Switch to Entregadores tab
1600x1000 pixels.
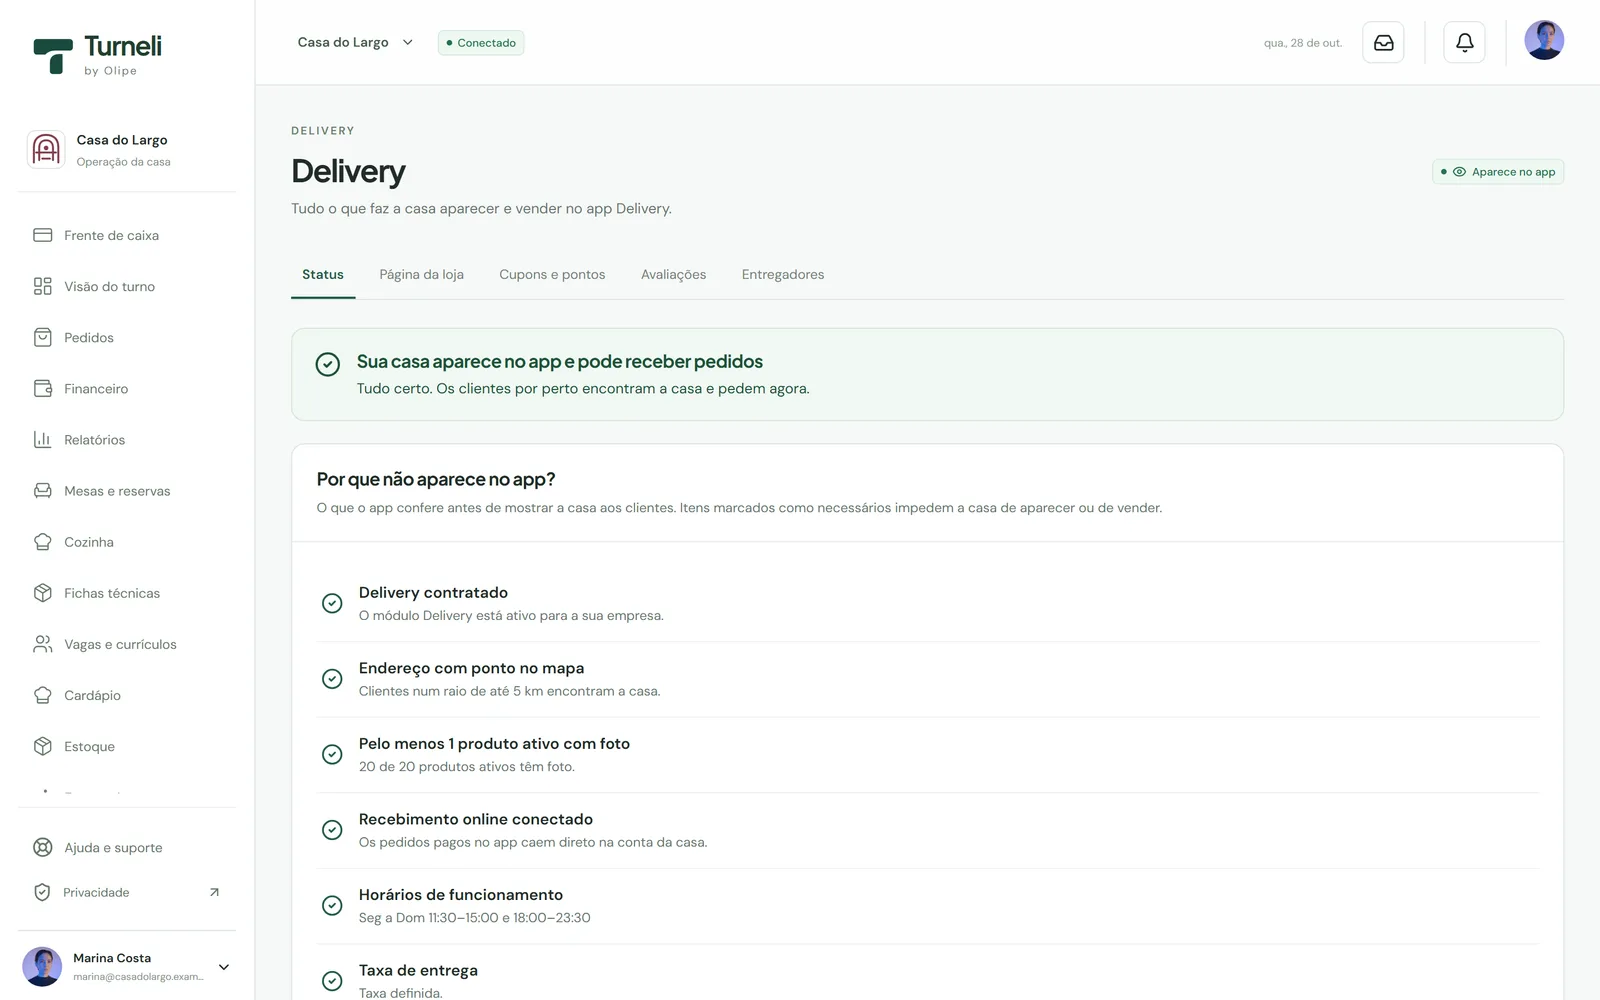(783, 274)
